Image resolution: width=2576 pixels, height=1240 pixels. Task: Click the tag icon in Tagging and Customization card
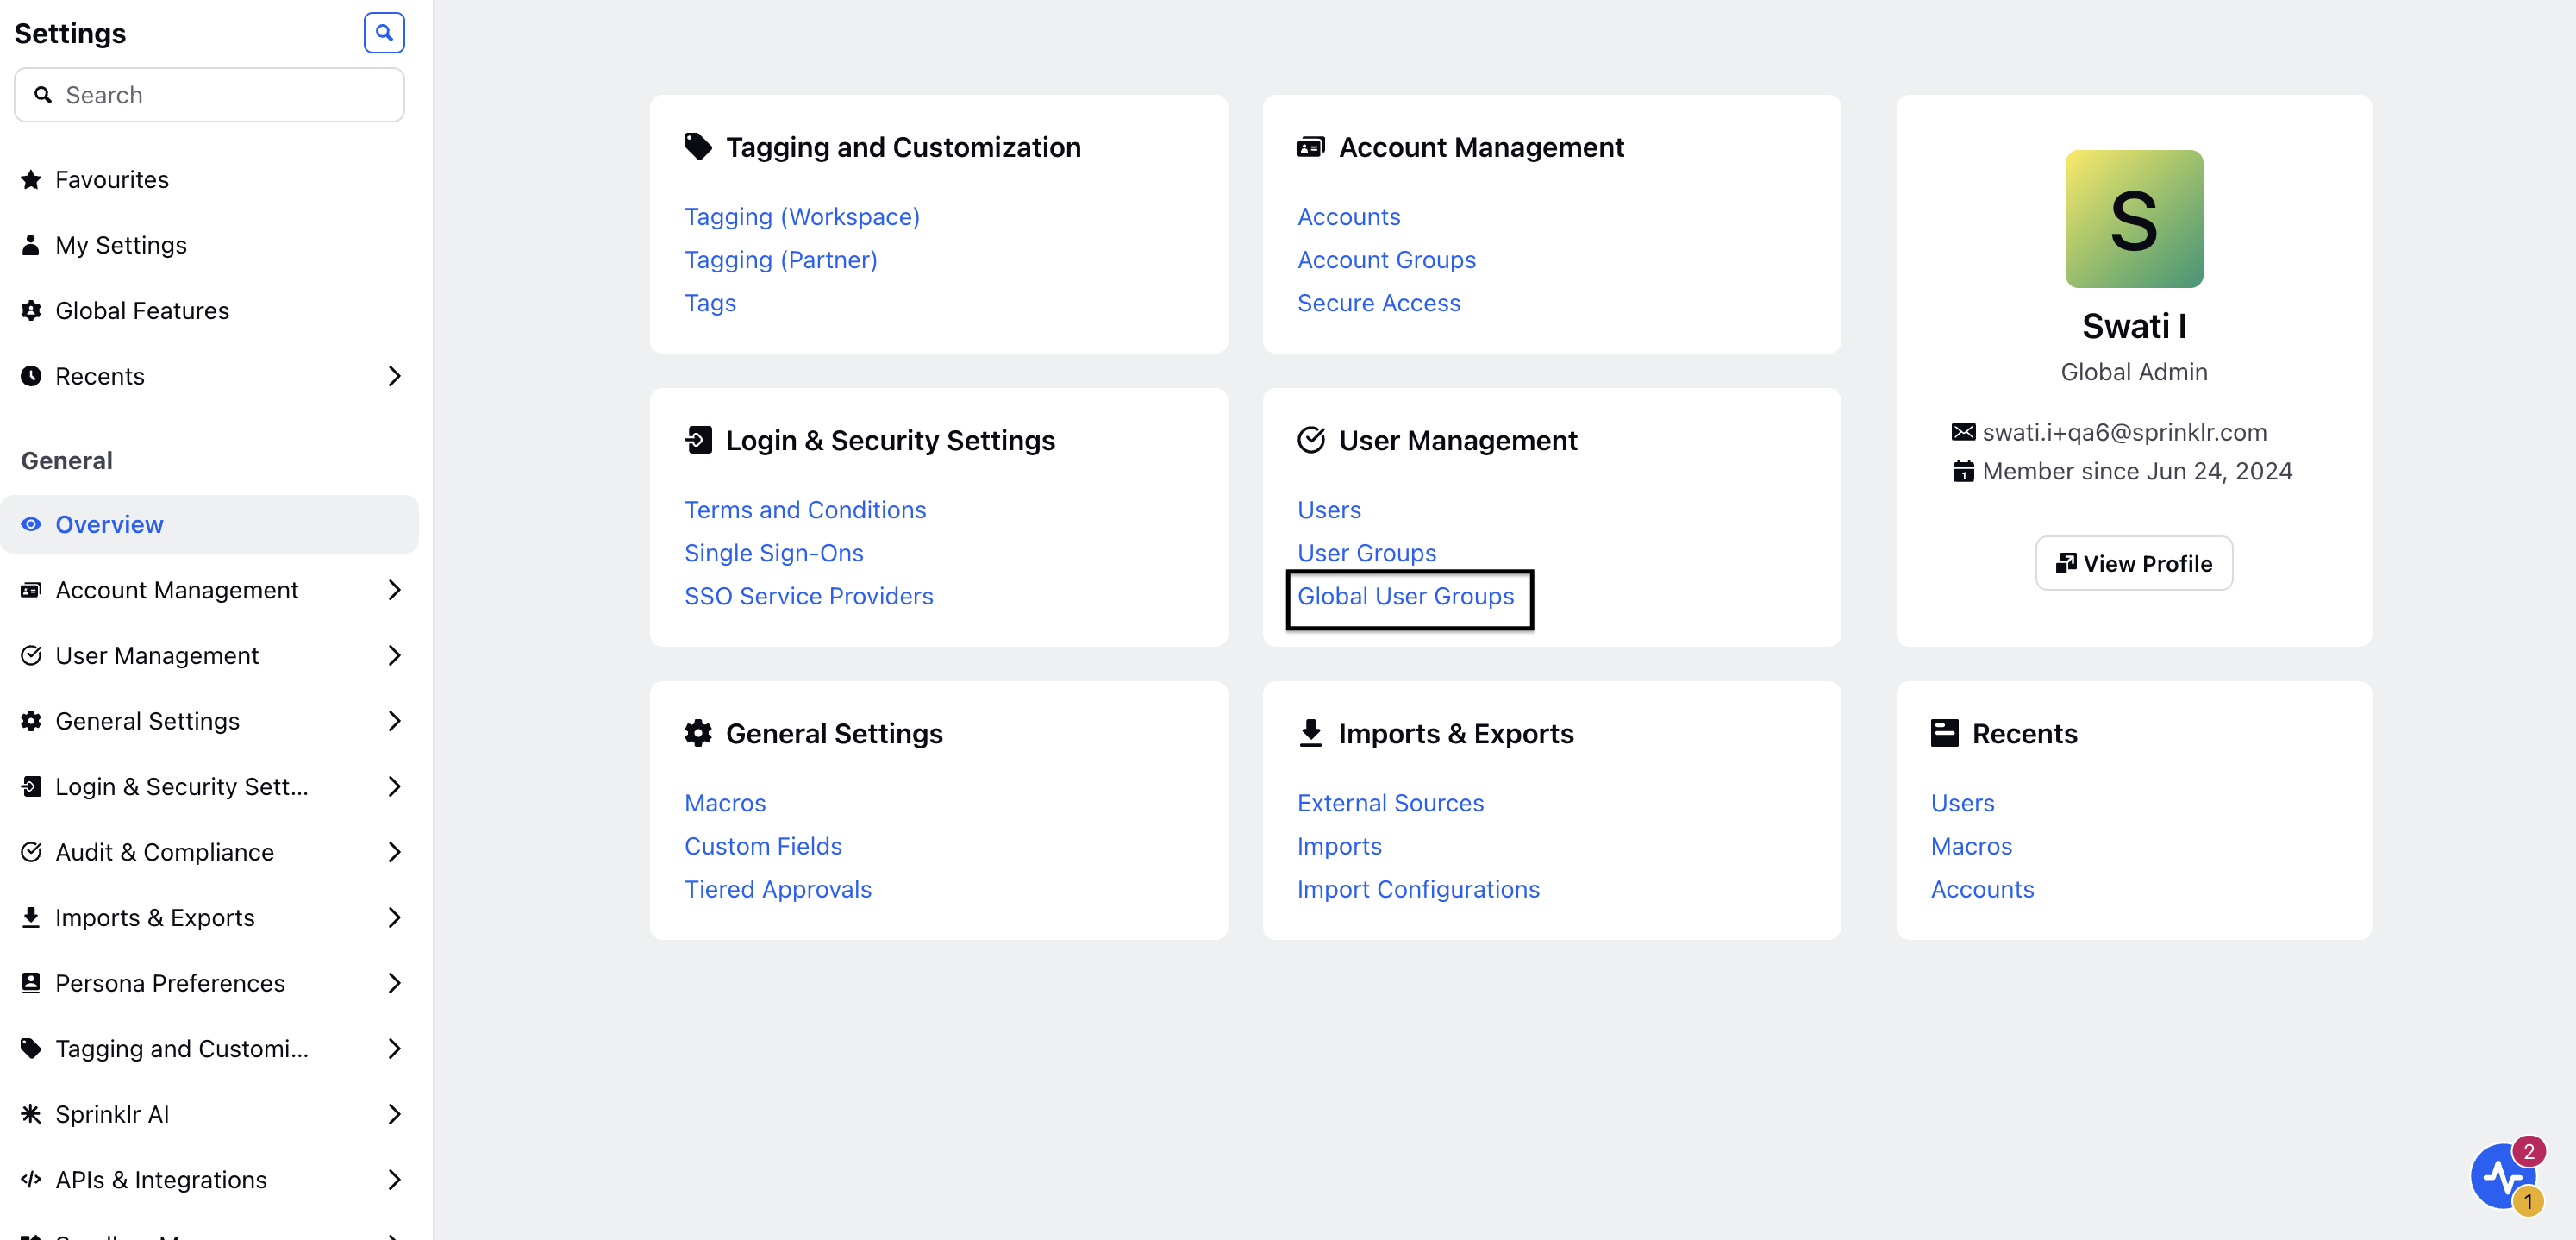(x=698, y=147)
